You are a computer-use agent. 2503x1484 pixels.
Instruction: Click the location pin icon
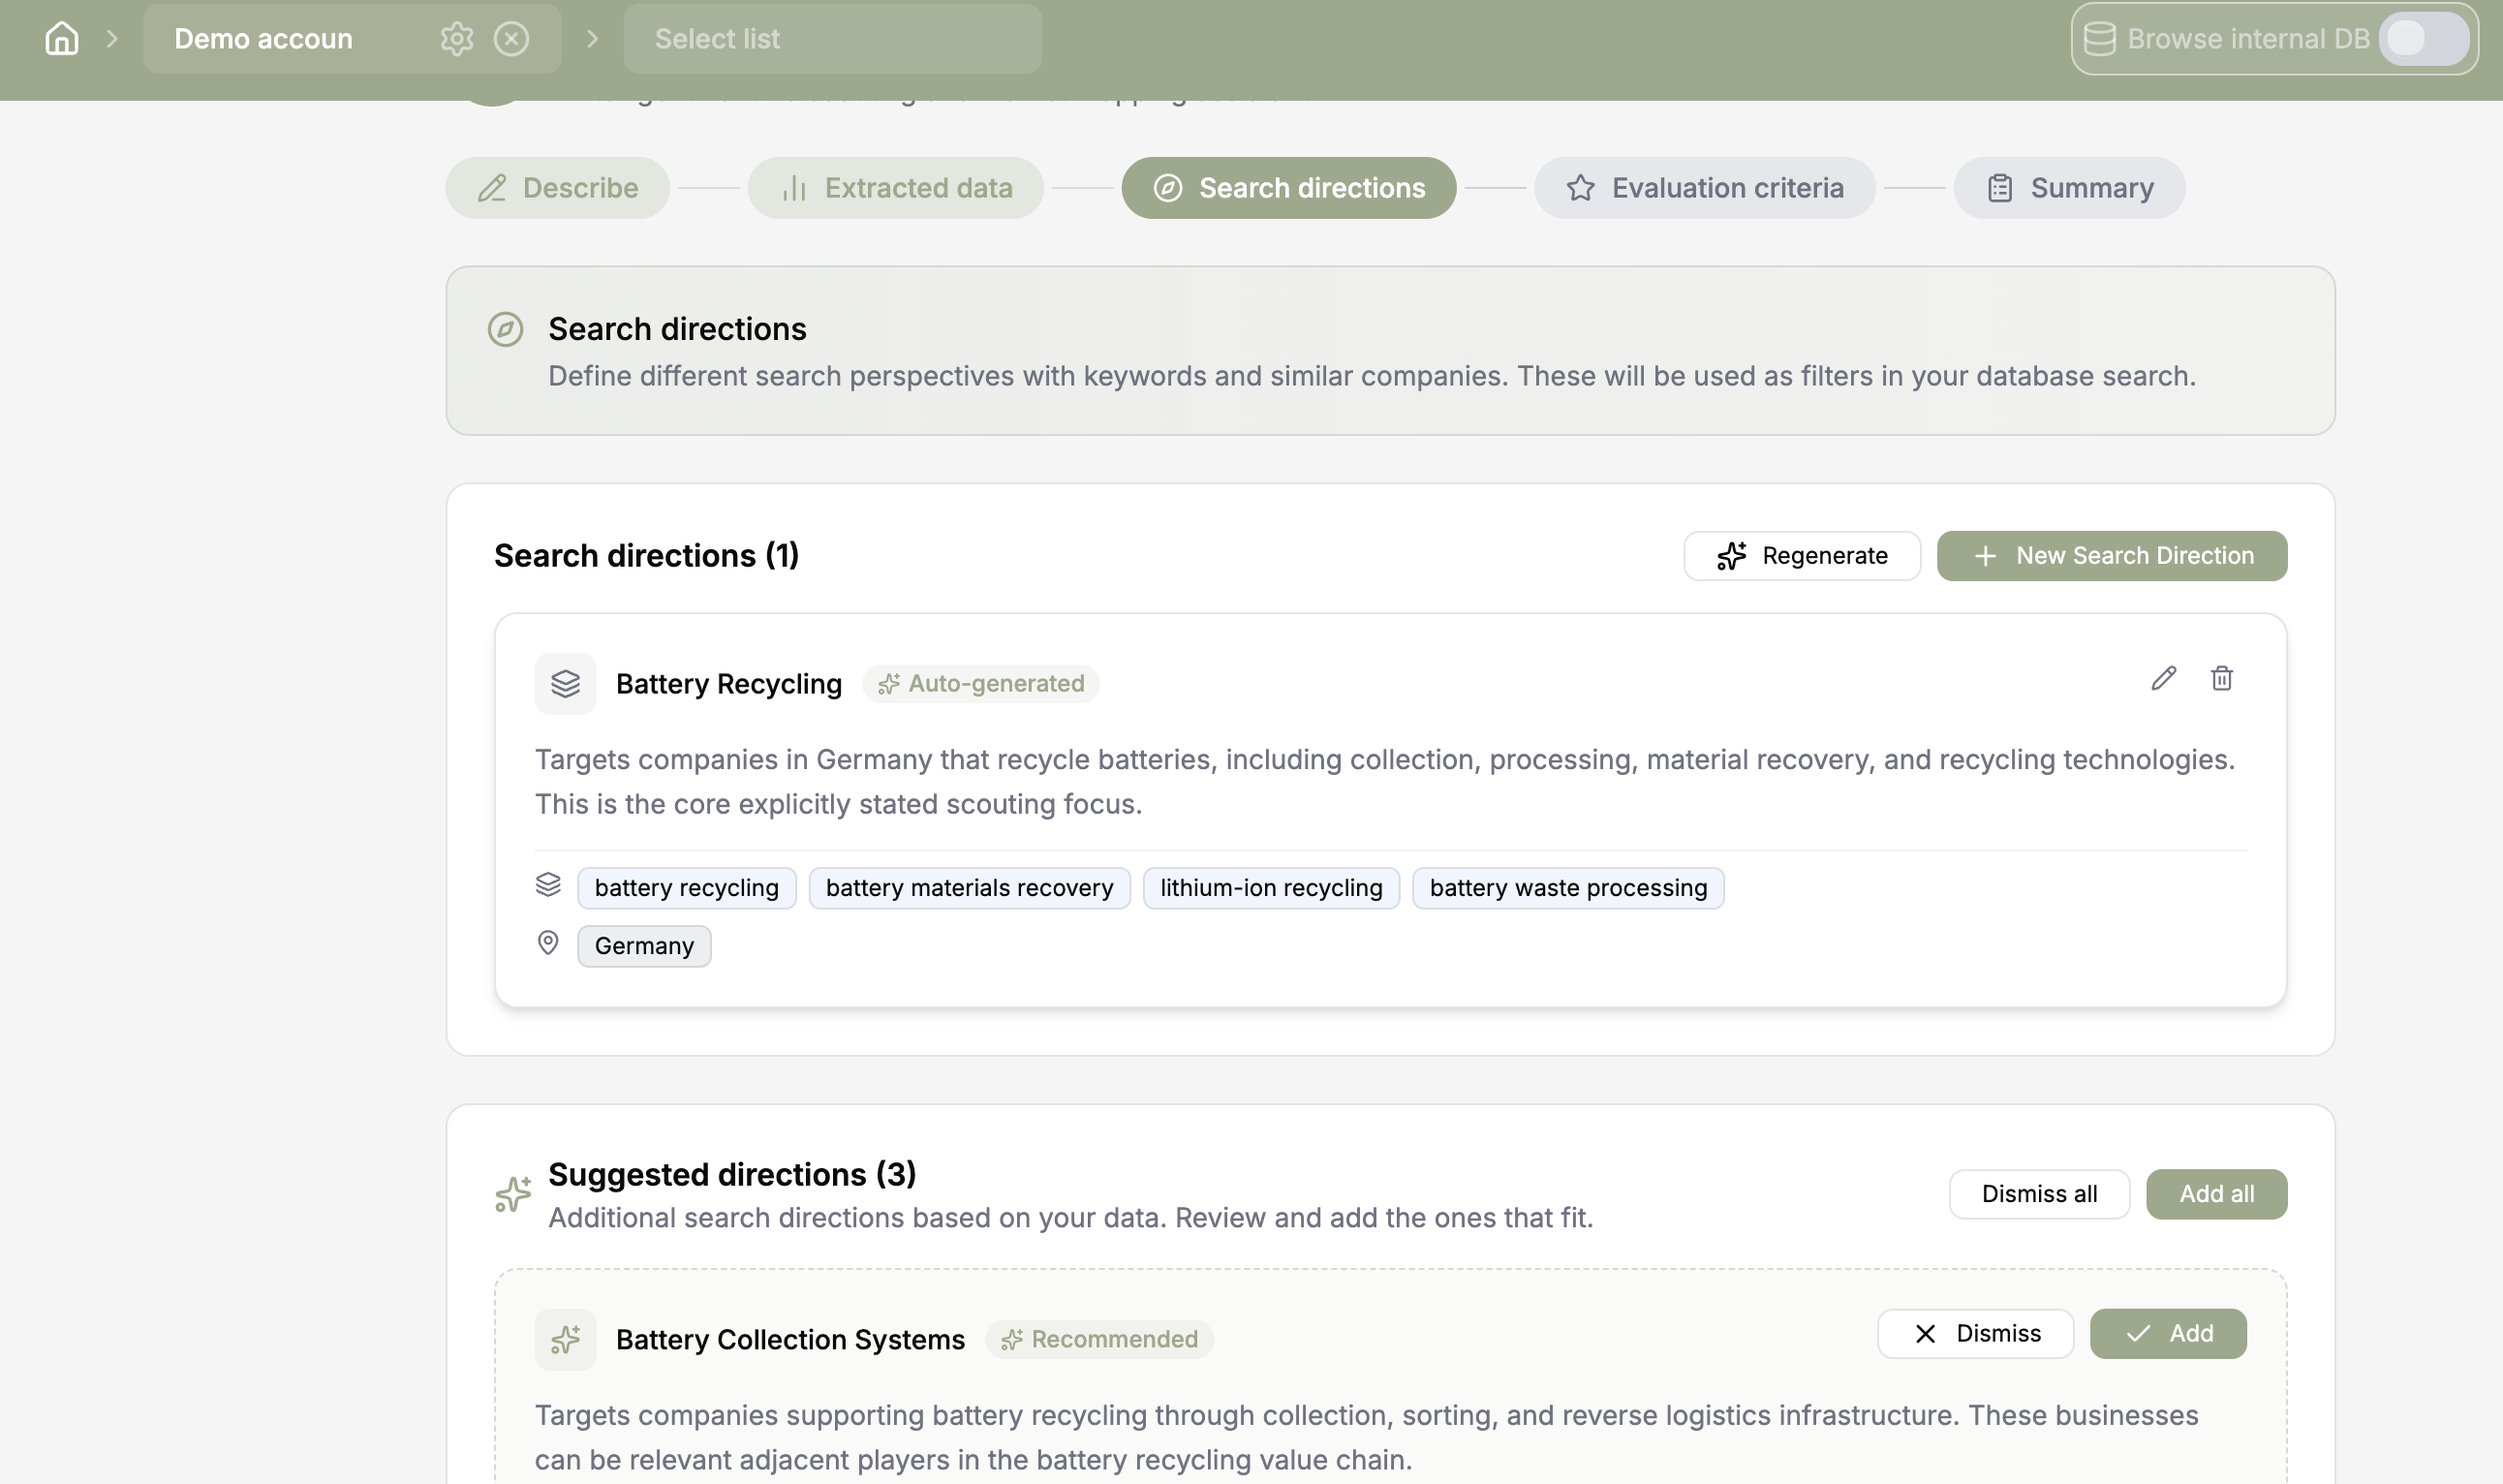(548, 943)
